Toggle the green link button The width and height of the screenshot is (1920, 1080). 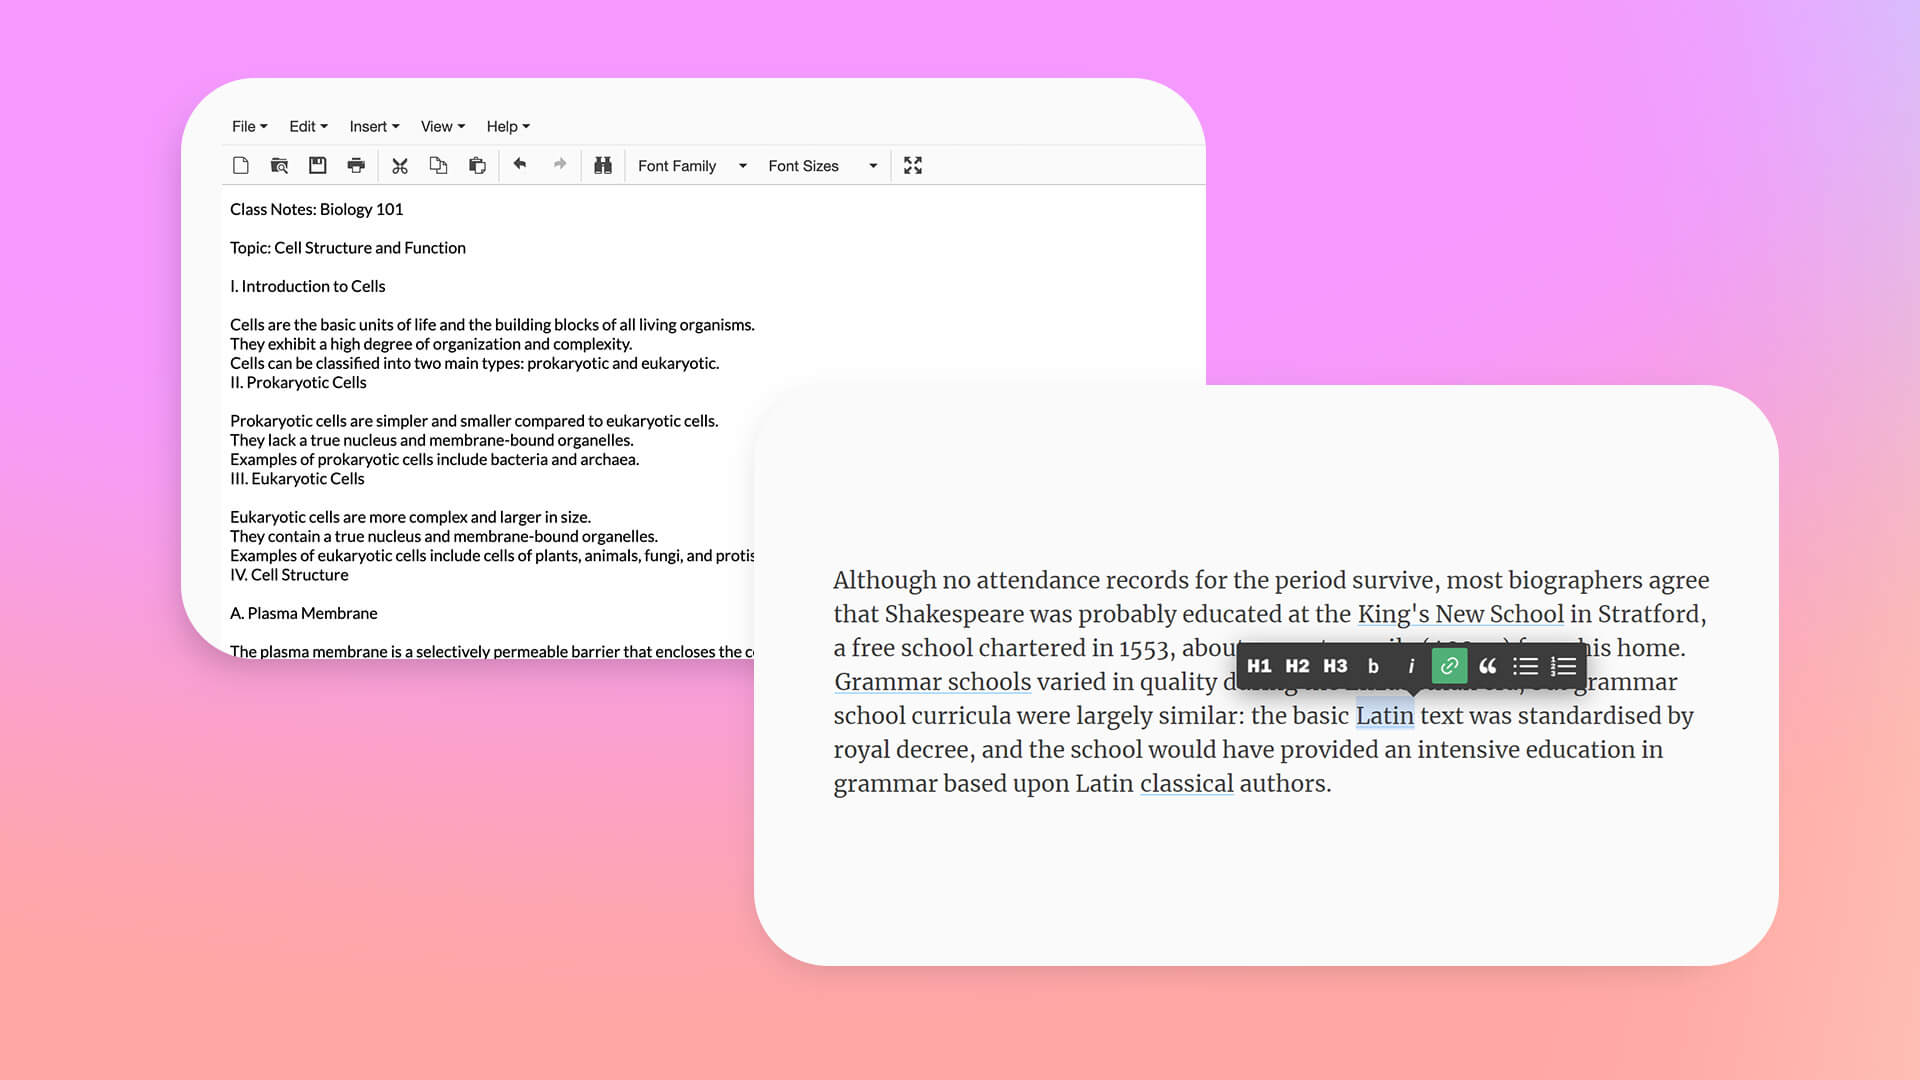(x=1449, y=666)
